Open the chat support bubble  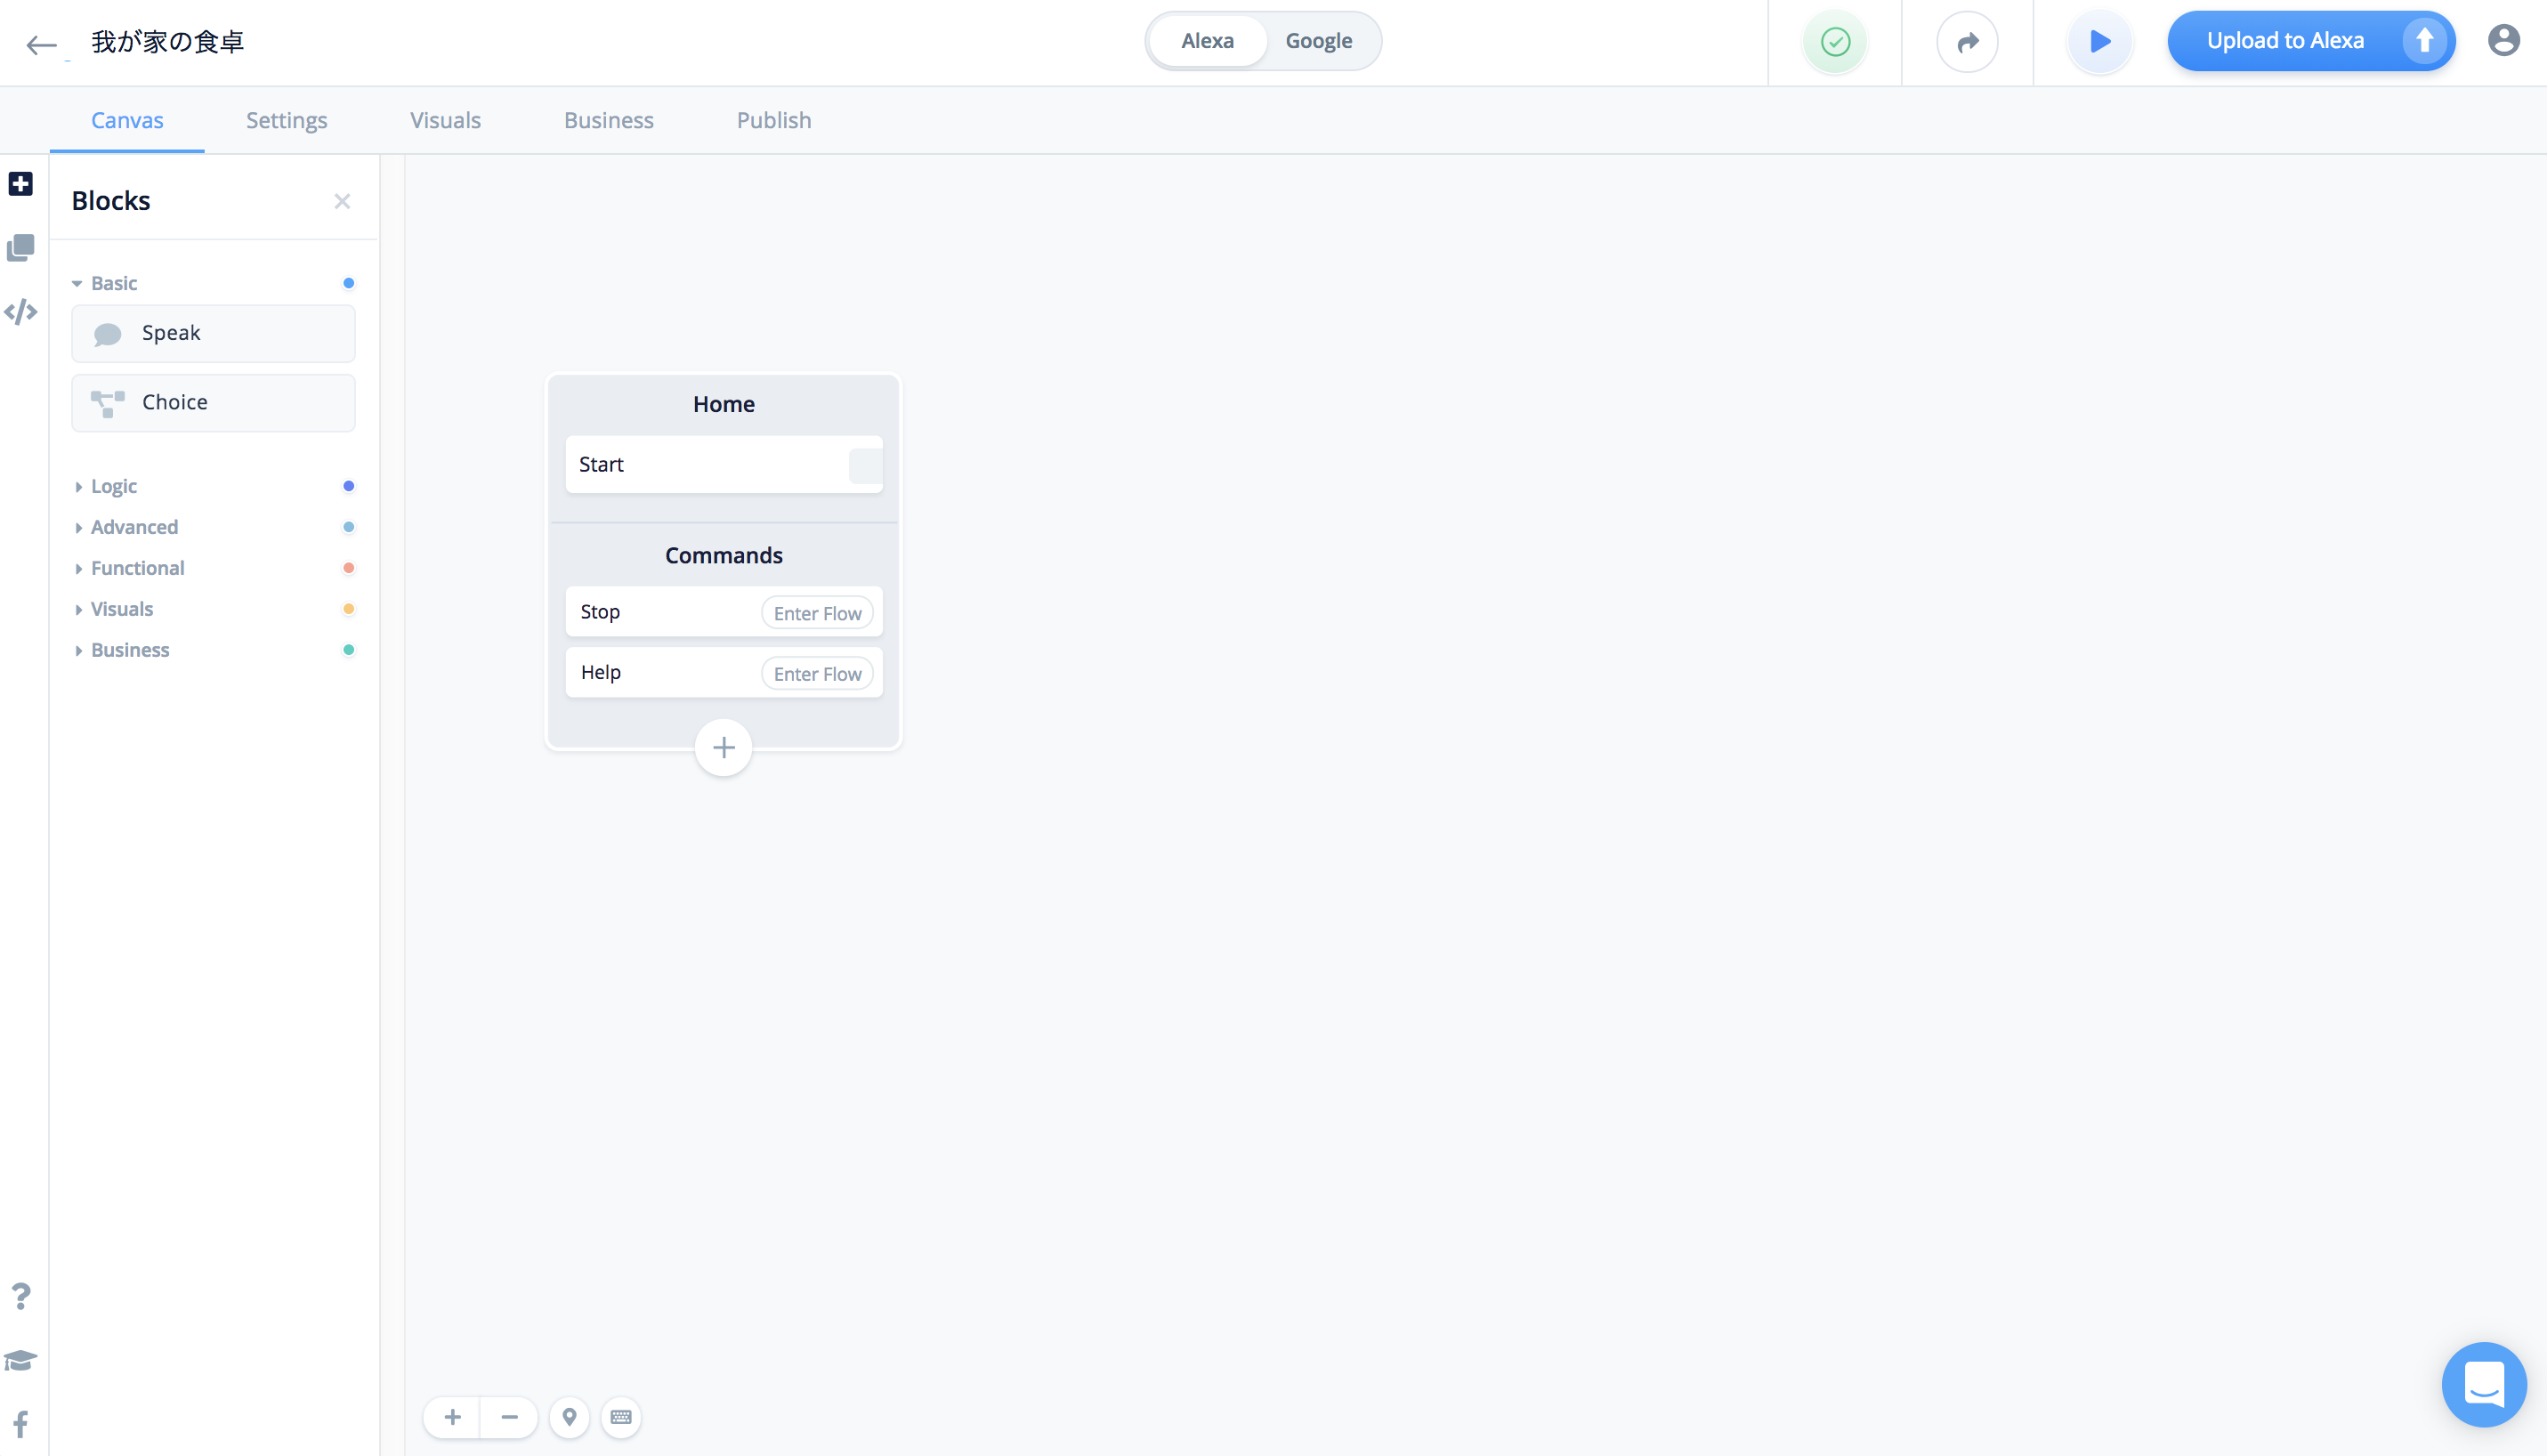2483,1384
